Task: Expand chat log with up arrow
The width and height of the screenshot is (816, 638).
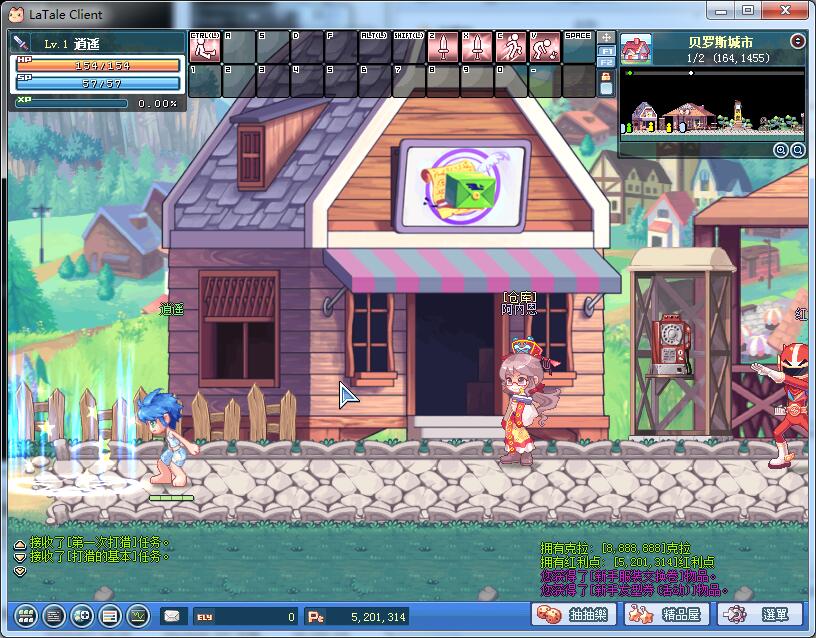Action: pos(19,545)
